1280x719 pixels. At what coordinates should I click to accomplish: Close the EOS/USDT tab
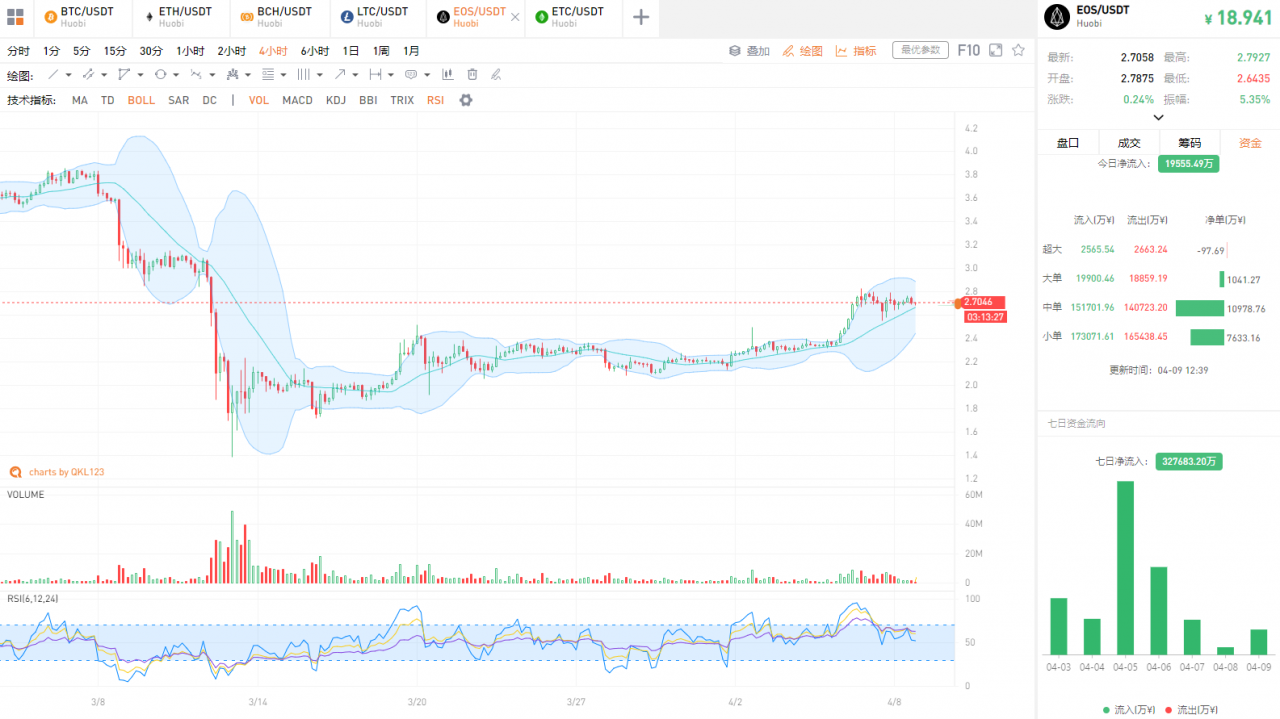click(515, 17)
